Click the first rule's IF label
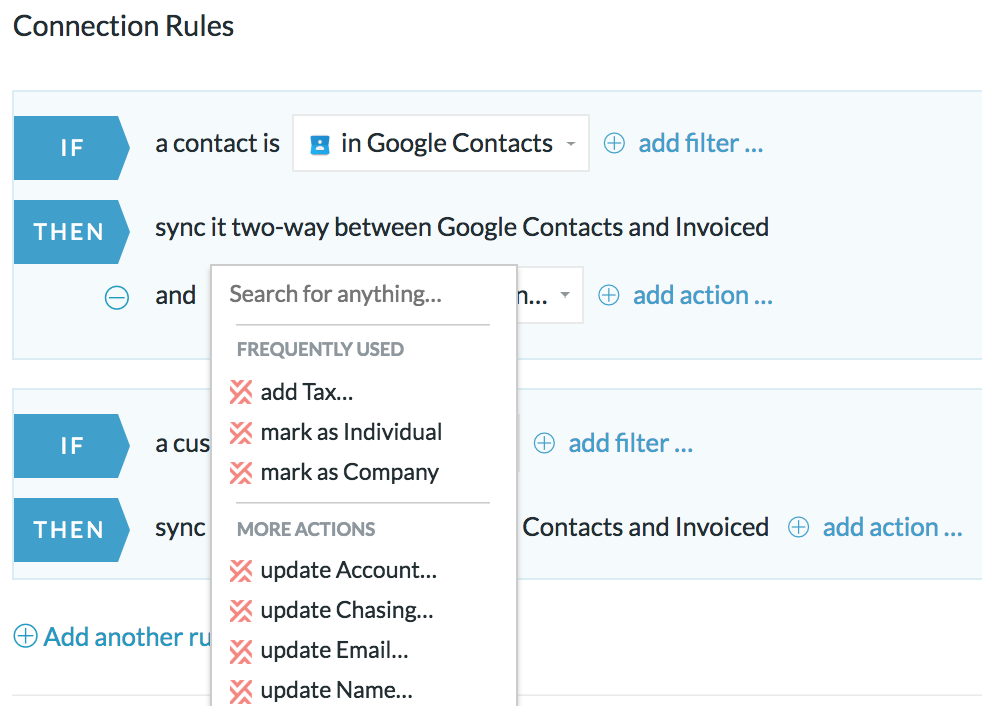 [71, 148]
